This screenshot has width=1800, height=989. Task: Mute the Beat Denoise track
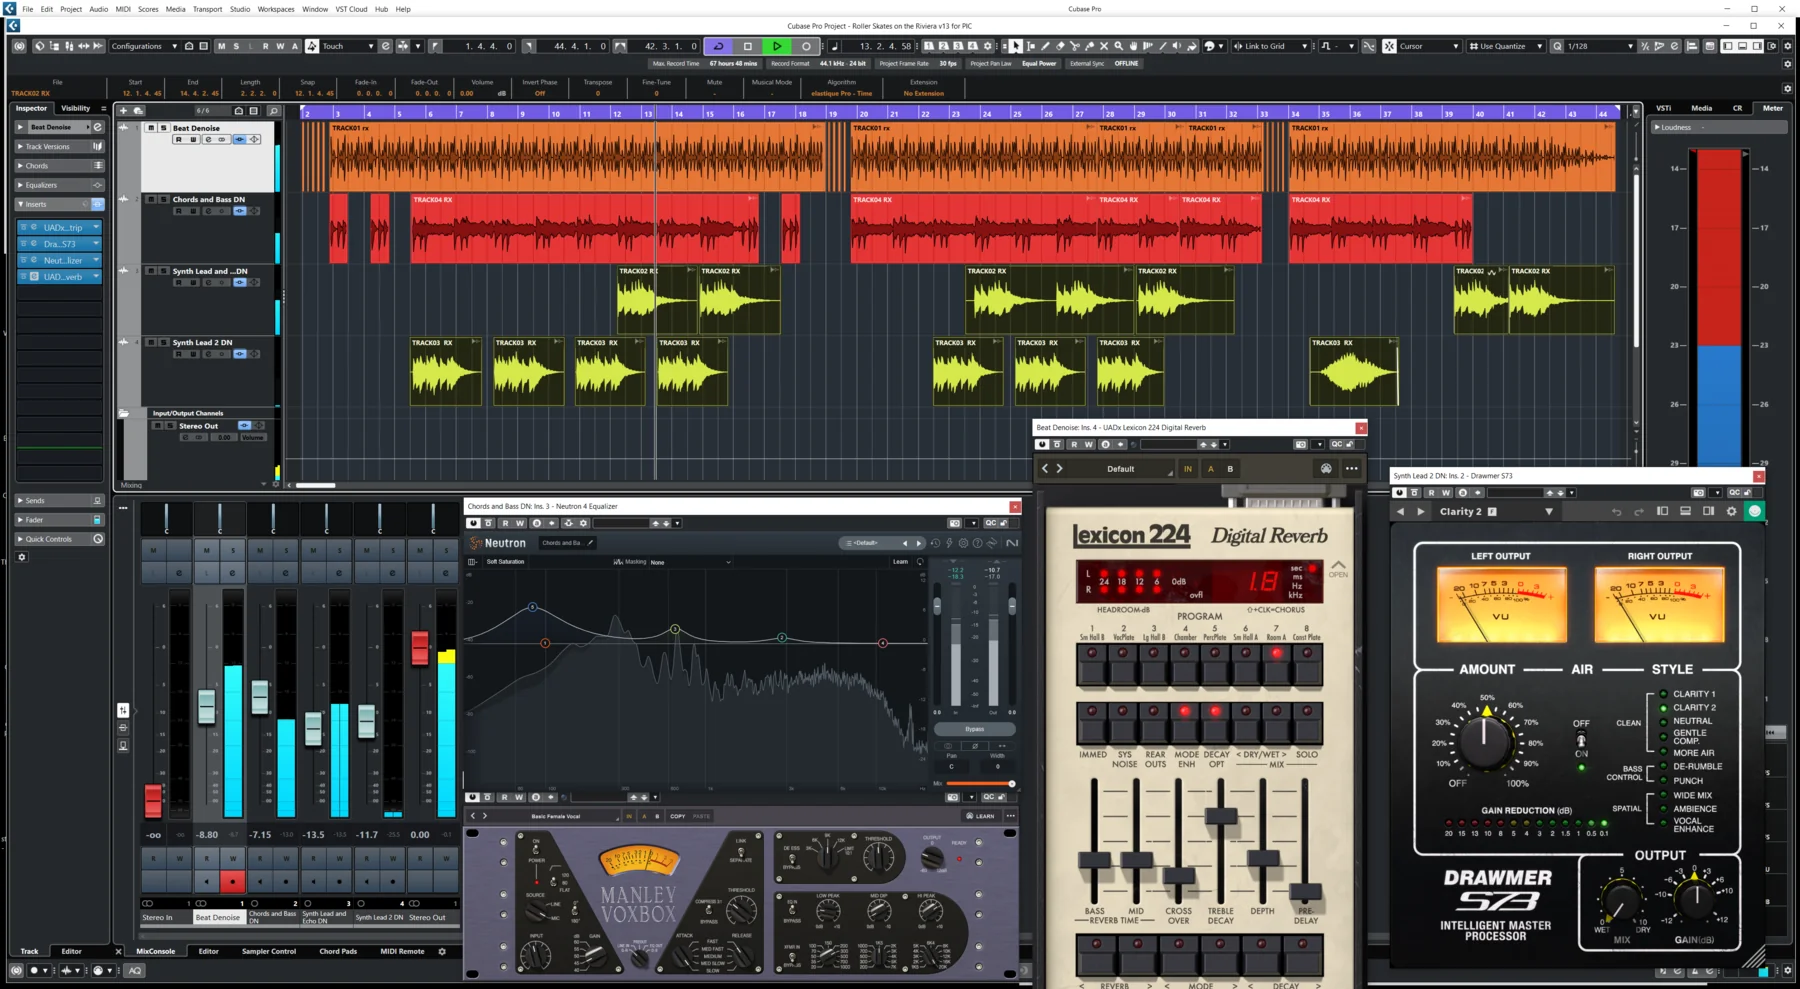[x=150, y=128]
